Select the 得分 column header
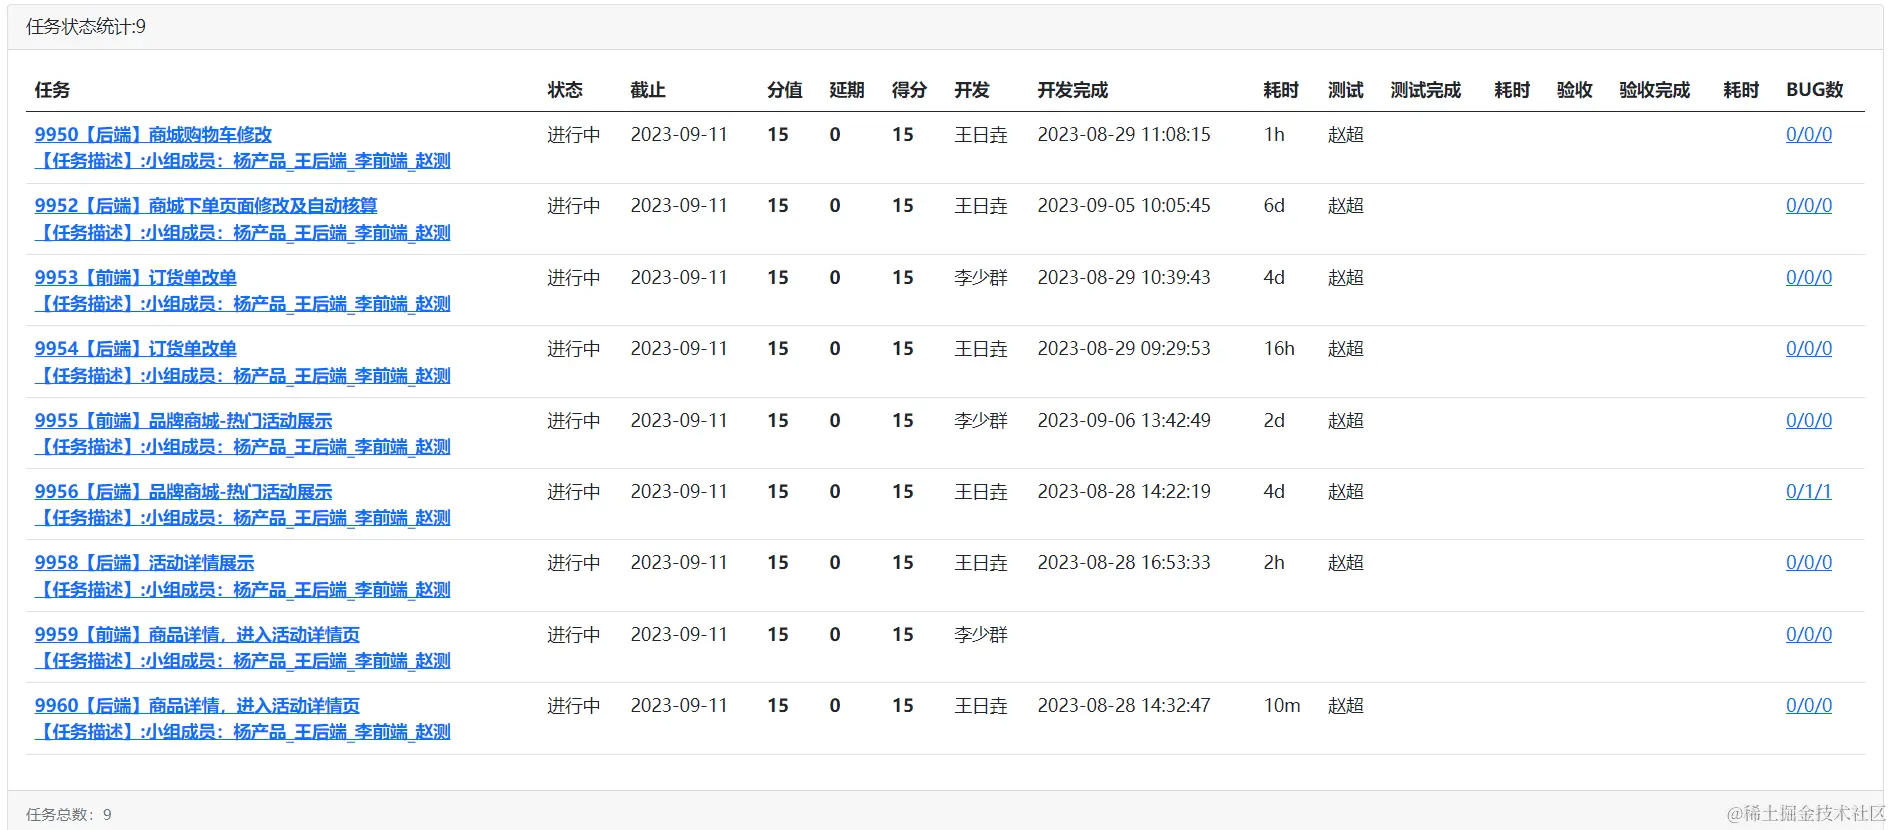This screenshot has height=830, width=1893. tap(910, 90)
